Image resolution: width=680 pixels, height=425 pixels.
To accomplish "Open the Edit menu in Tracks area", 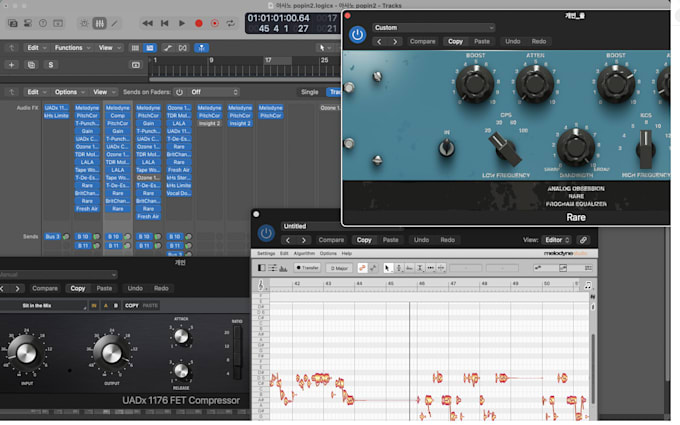I will pyautogui.click(x=36, y=48).
